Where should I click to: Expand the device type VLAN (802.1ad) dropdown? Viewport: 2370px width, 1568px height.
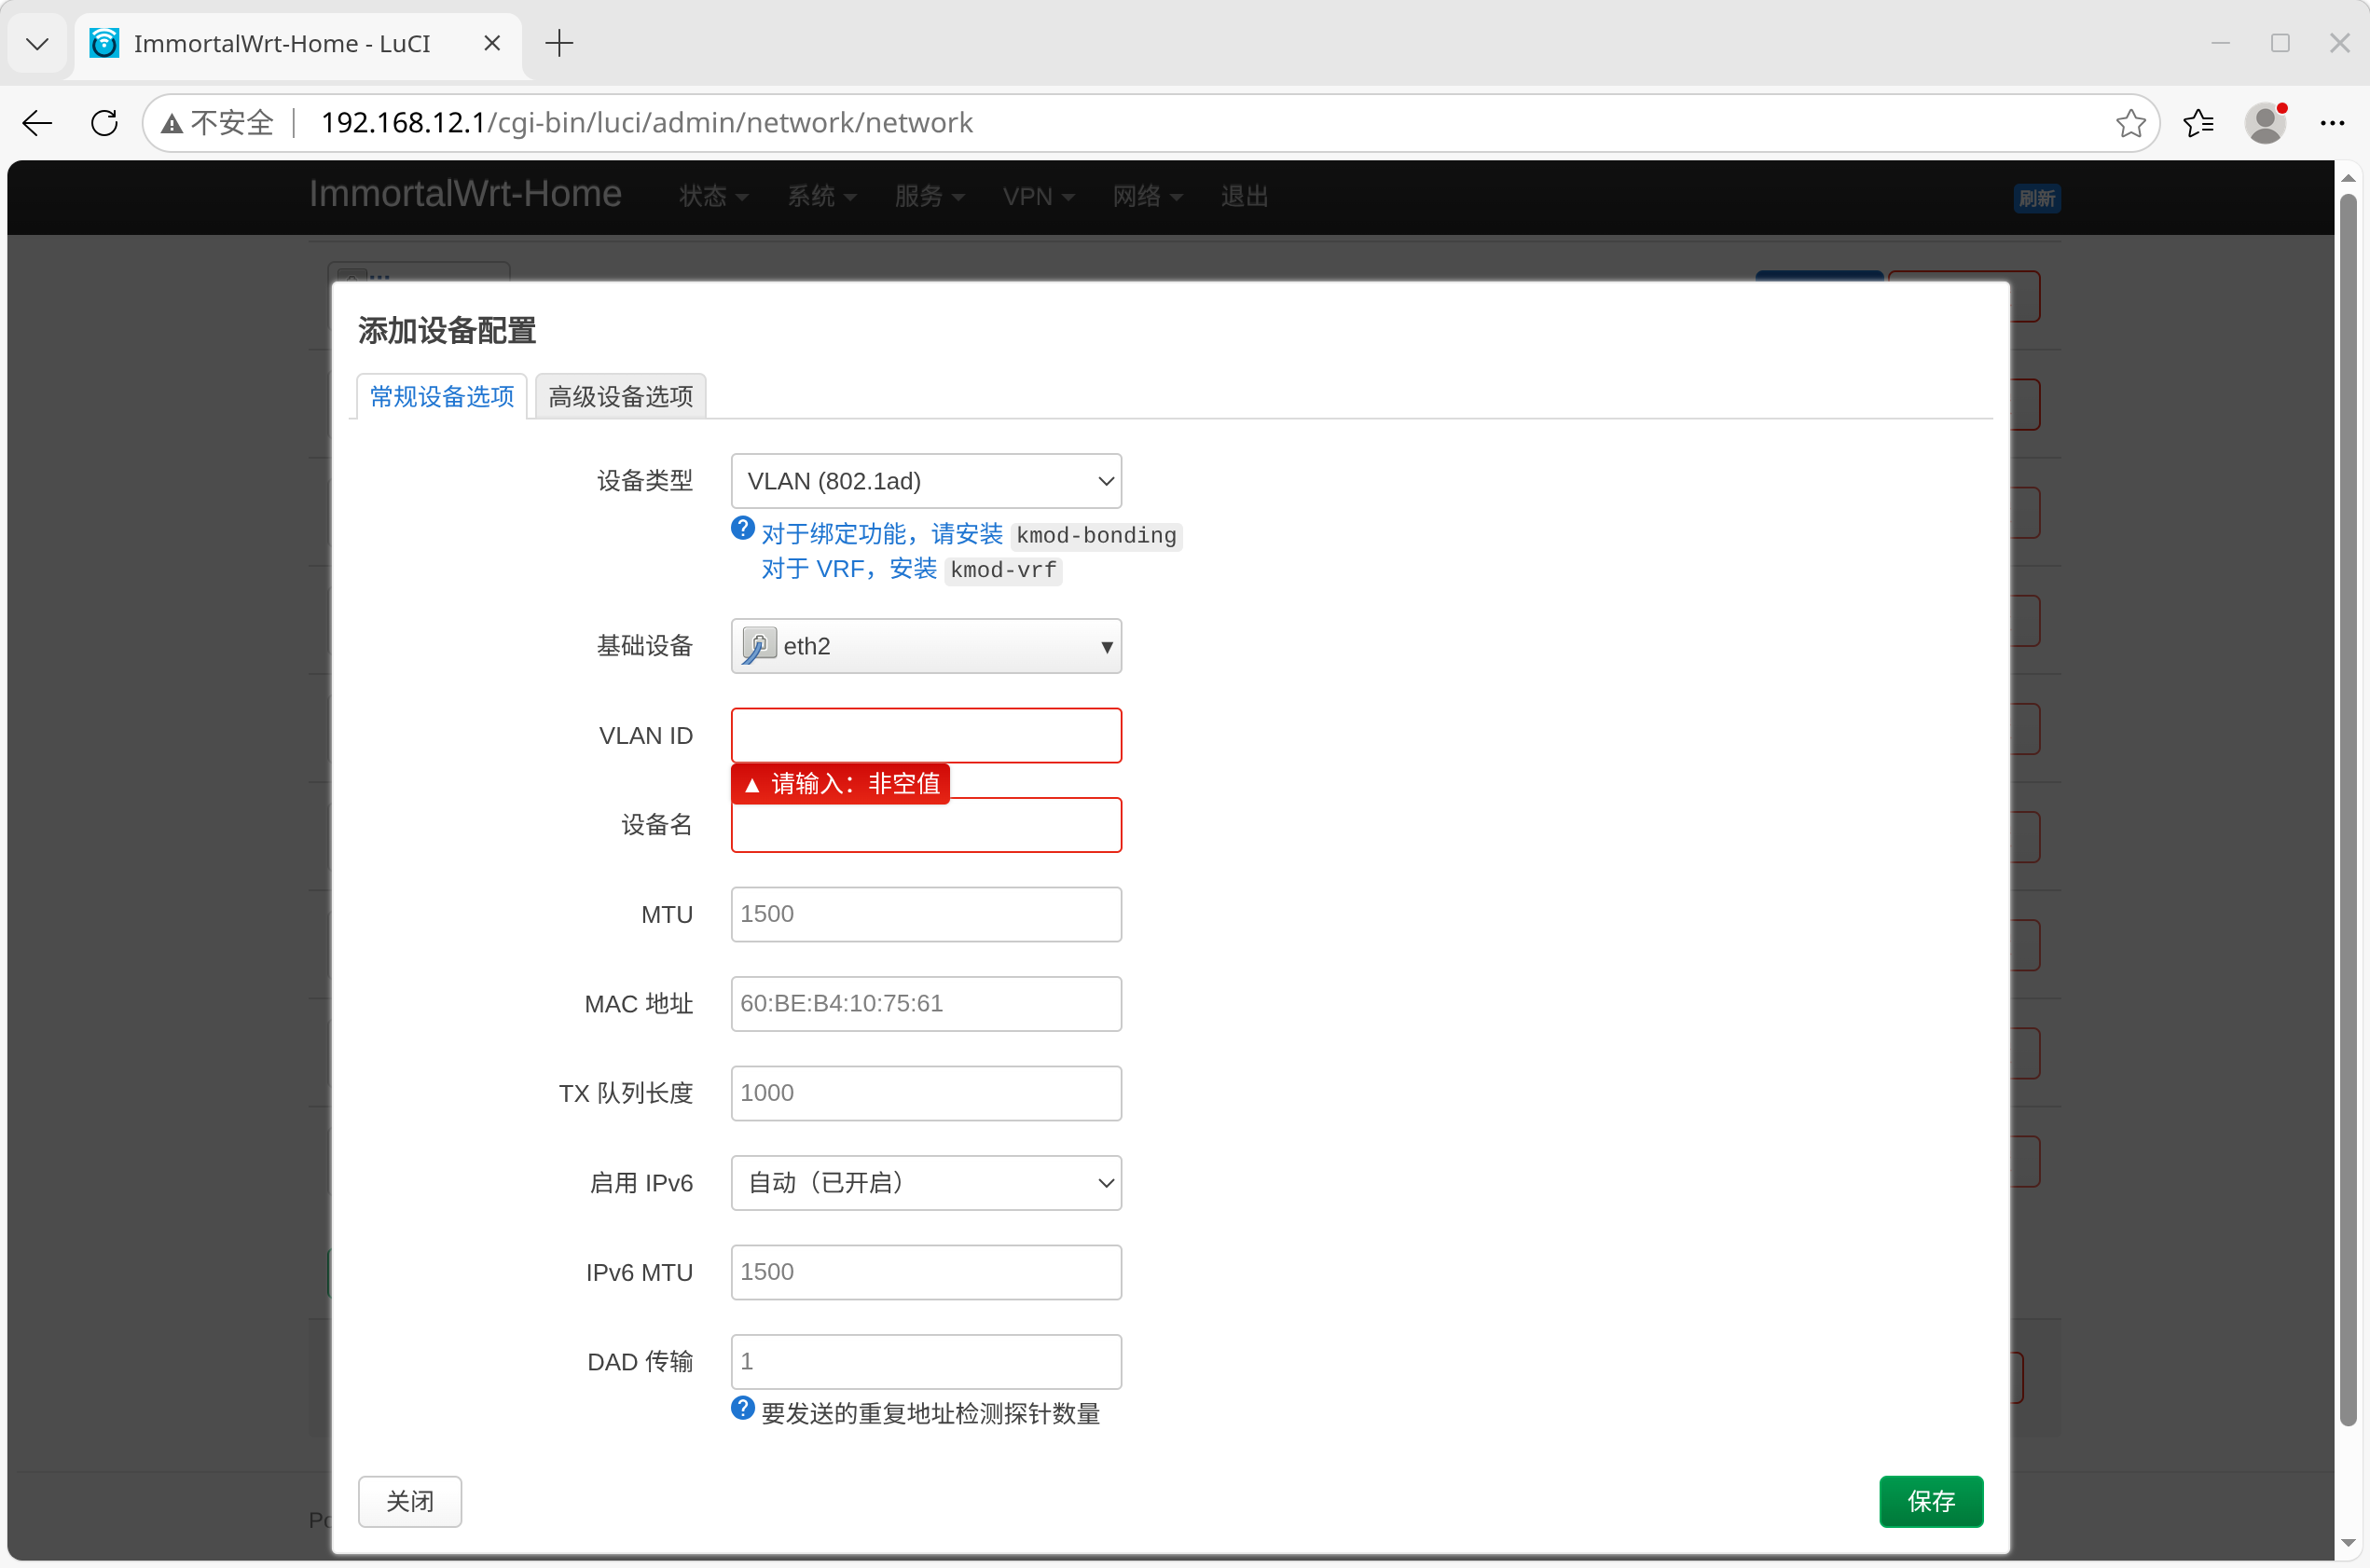click(926, 481)
